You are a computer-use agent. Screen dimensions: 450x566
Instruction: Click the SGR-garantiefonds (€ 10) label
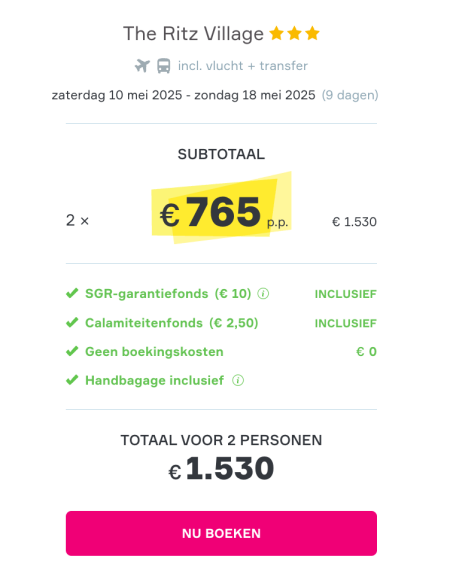(168, 294)
